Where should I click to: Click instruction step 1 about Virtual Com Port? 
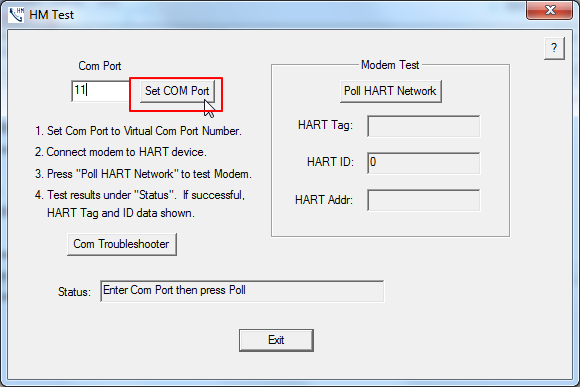(x=138, y=131)
